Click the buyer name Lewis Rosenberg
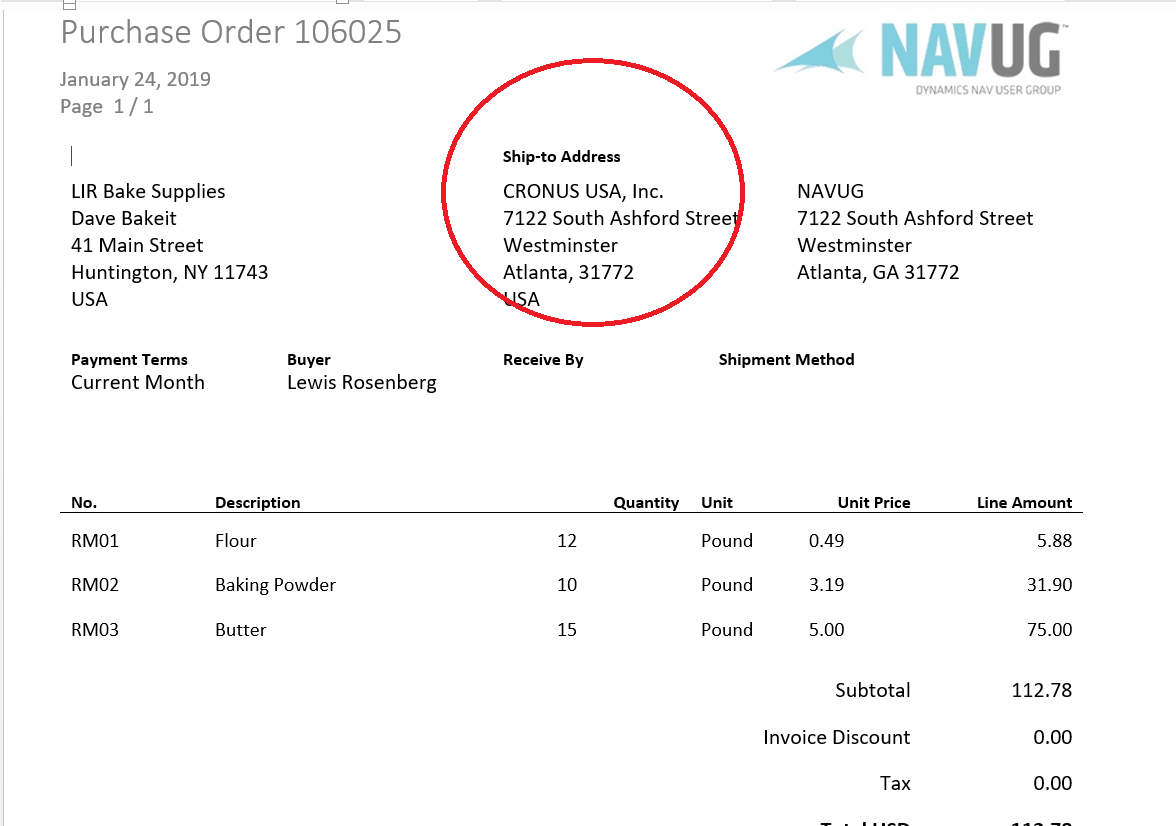This screenshot has width=1176, height=826. pos(361,383)
